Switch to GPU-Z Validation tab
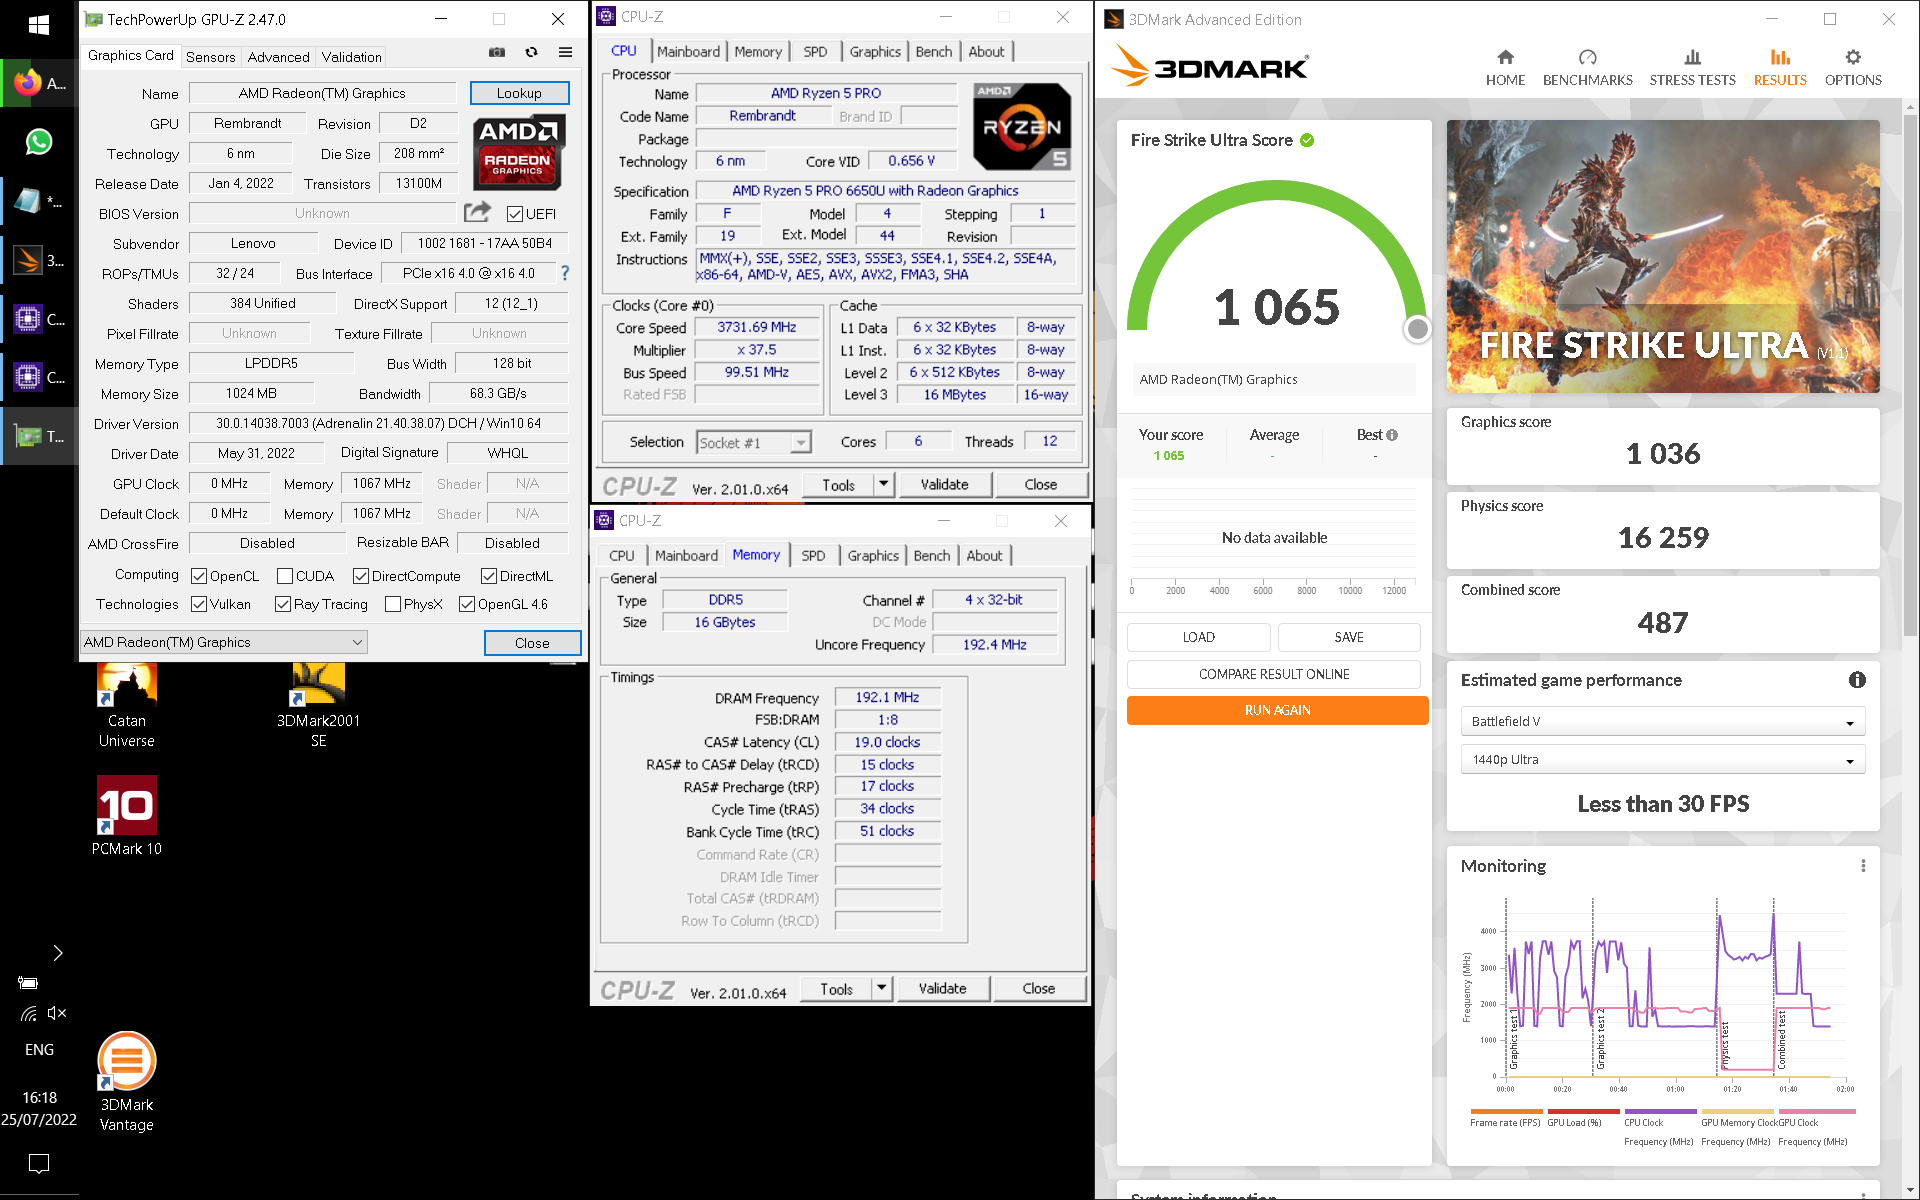This screenshot has width=1920, height=1200. [x=351, y=57]
